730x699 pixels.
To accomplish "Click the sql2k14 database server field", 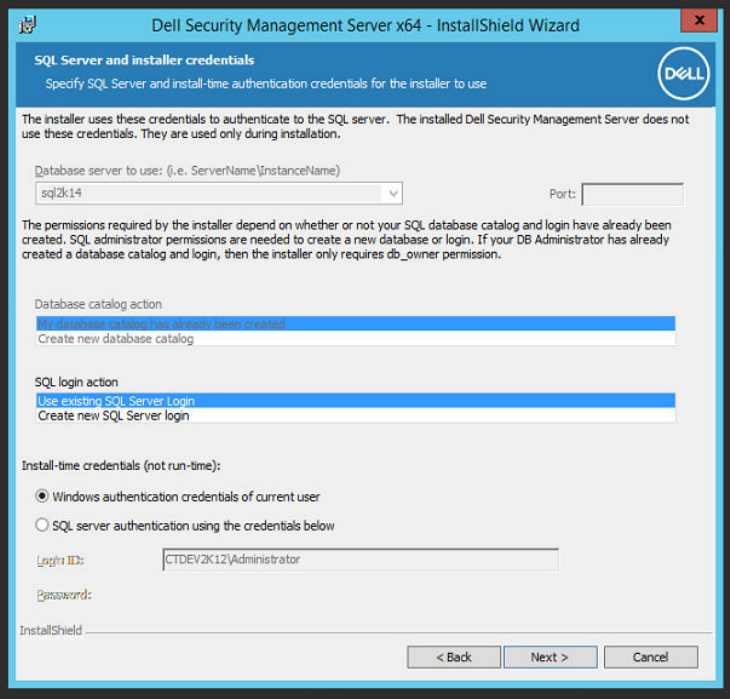I will click(x=219, y=193).
